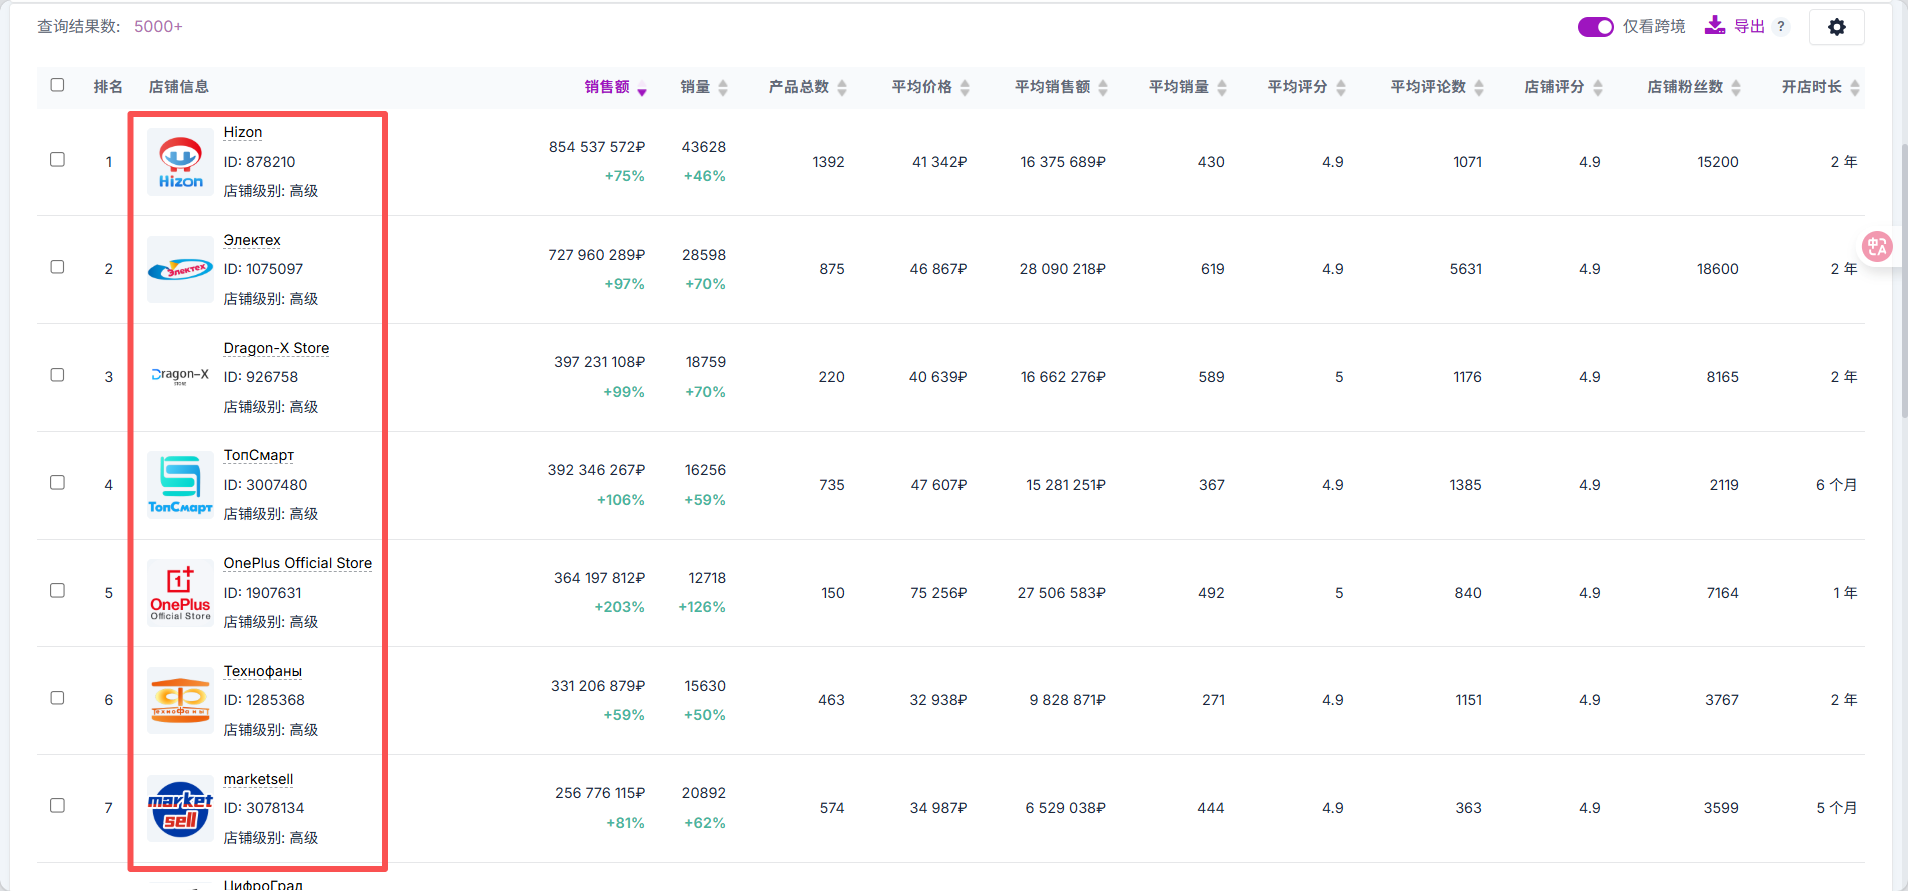Open the Технофаны store link

[262, 671]
